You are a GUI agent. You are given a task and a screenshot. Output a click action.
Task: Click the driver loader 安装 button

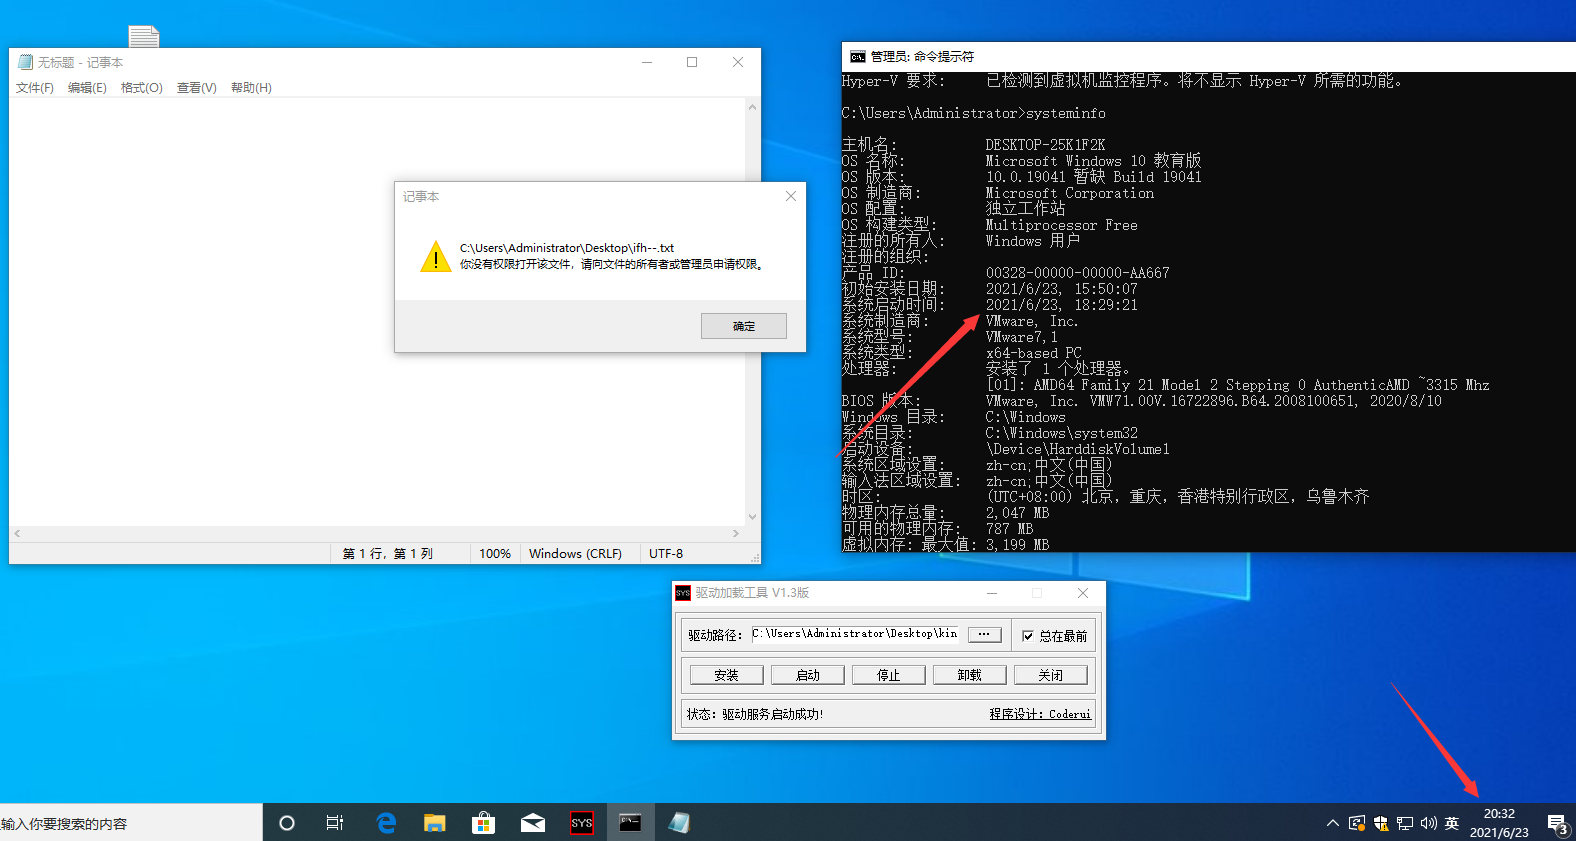coord(726,675)
